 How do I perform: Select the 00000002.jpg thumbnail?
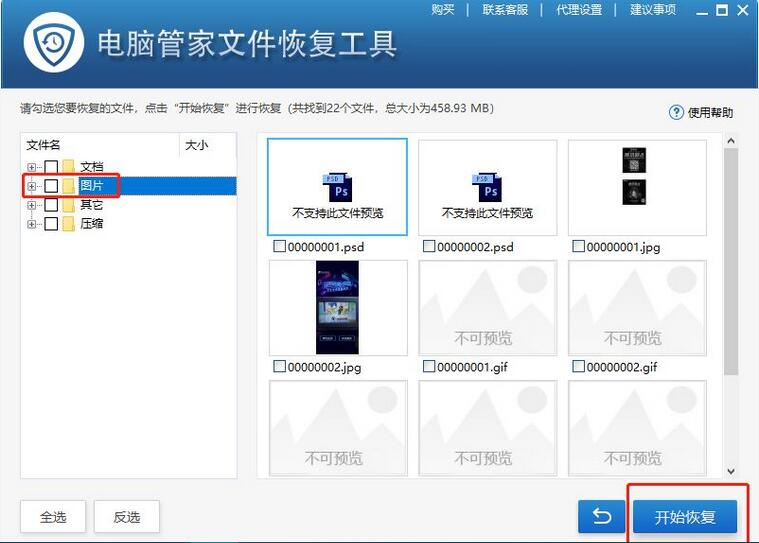click(x=338, y=308)
